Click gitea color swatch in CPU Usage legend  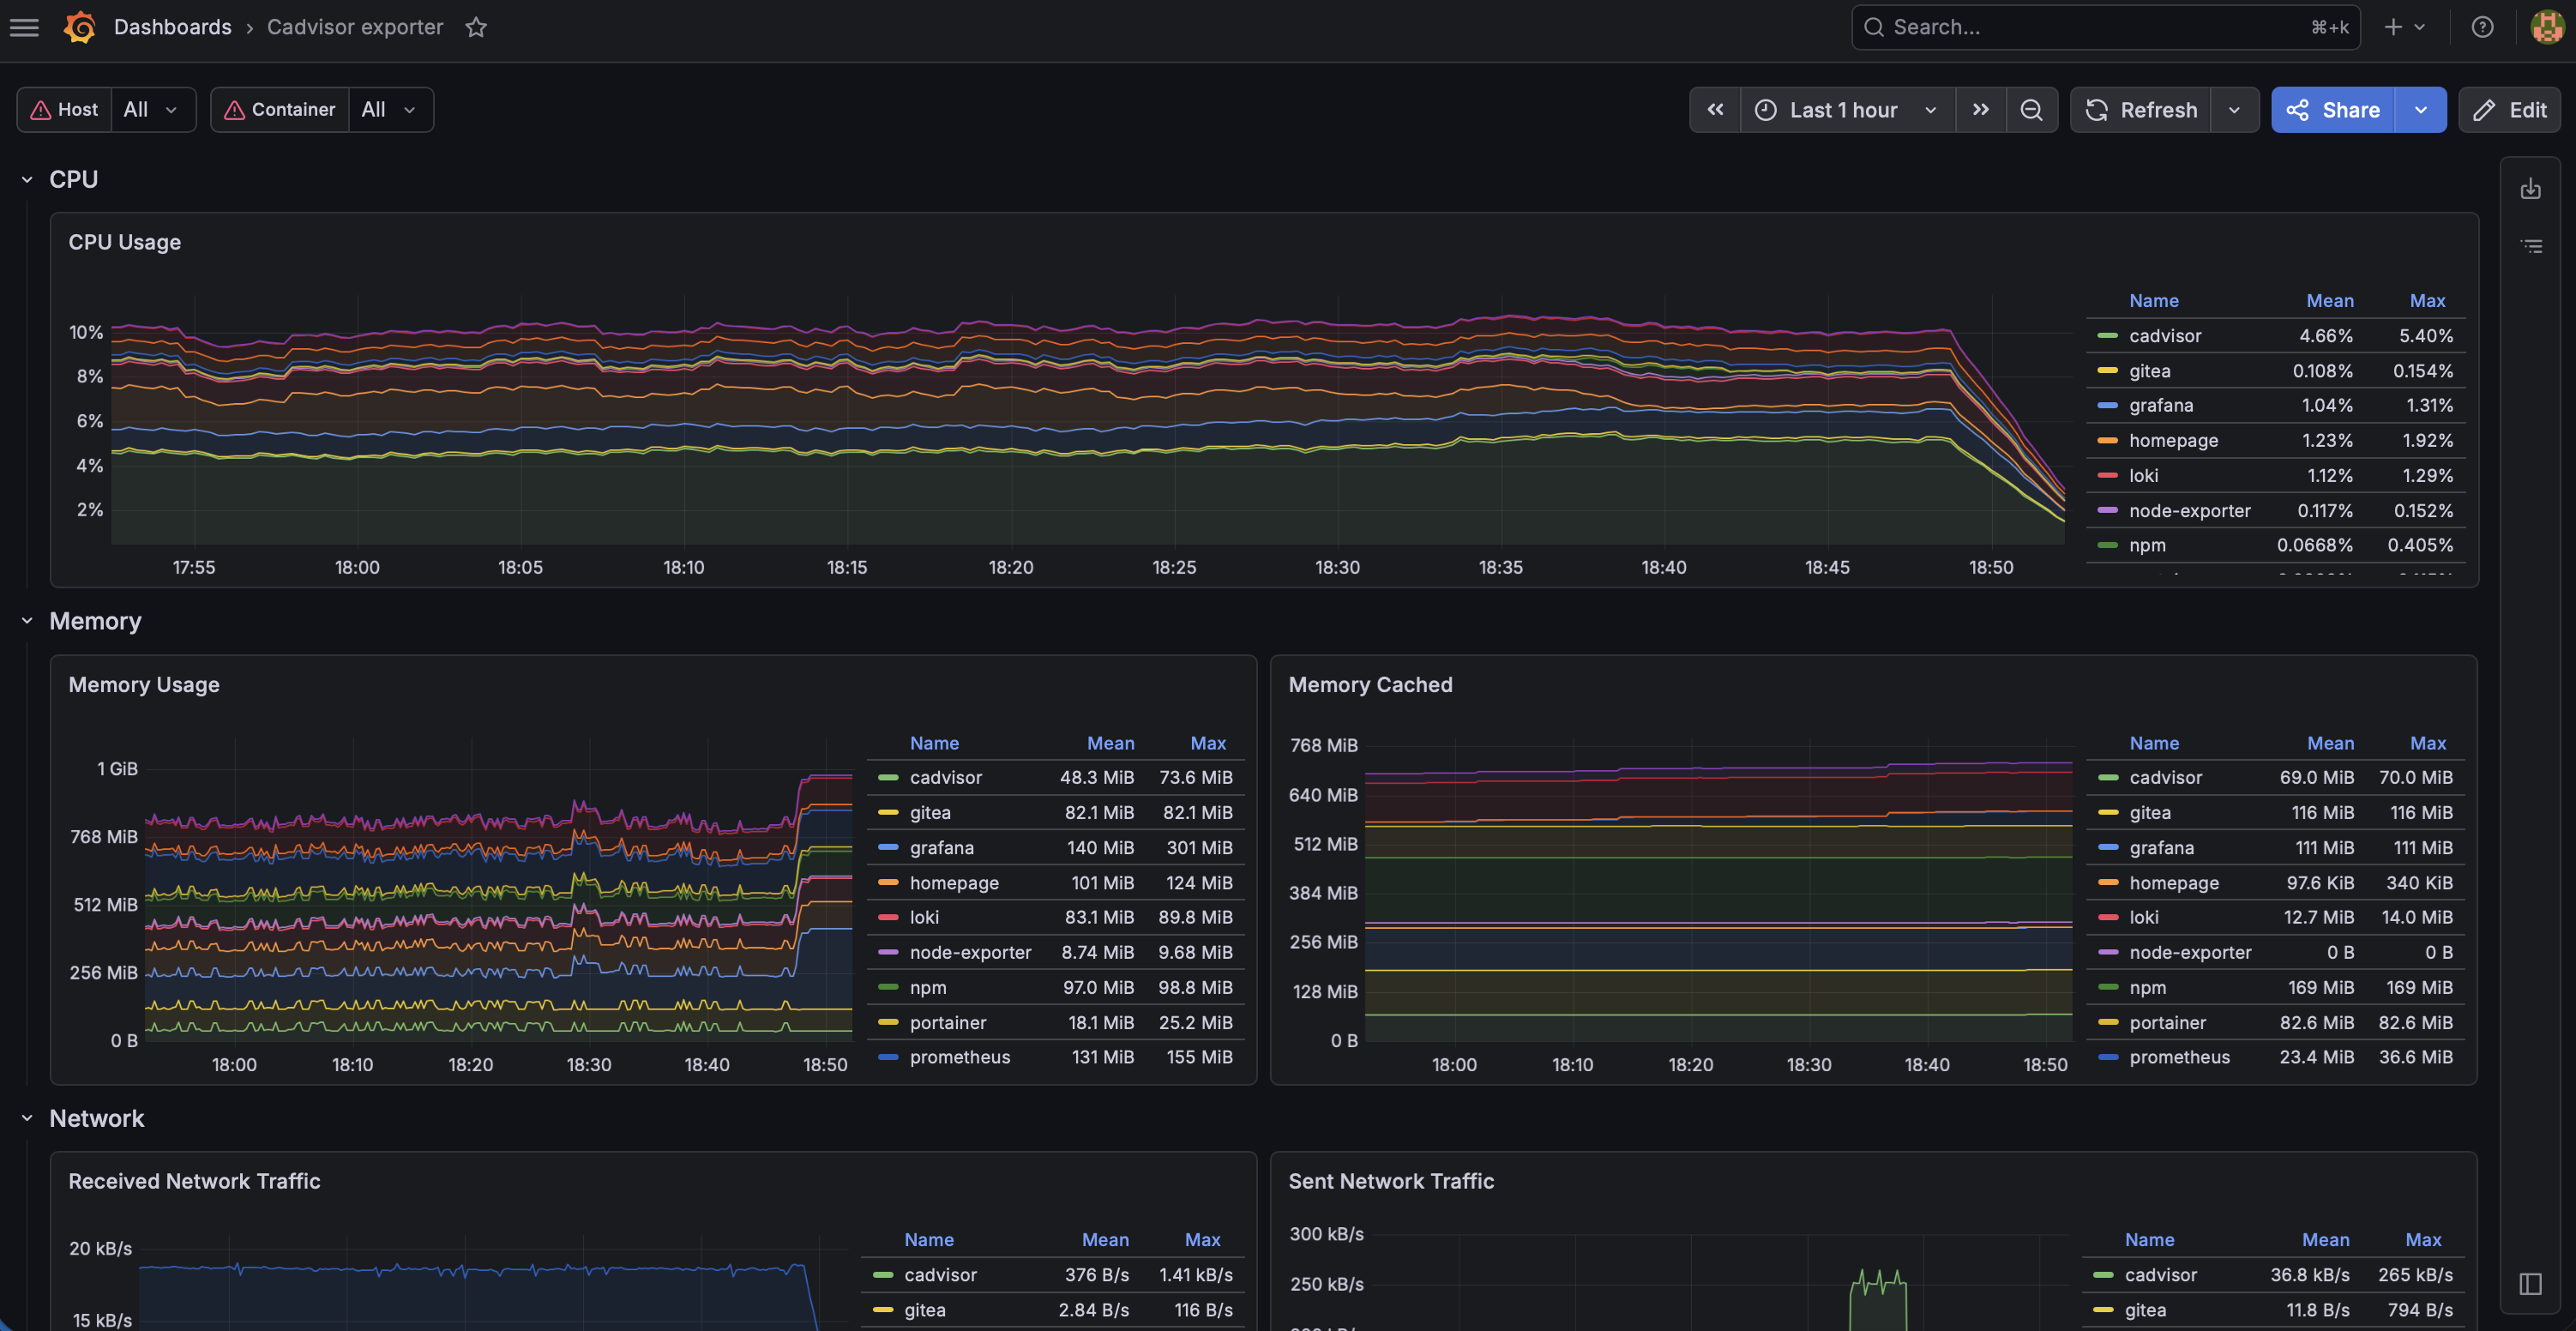pos(2107,371)
